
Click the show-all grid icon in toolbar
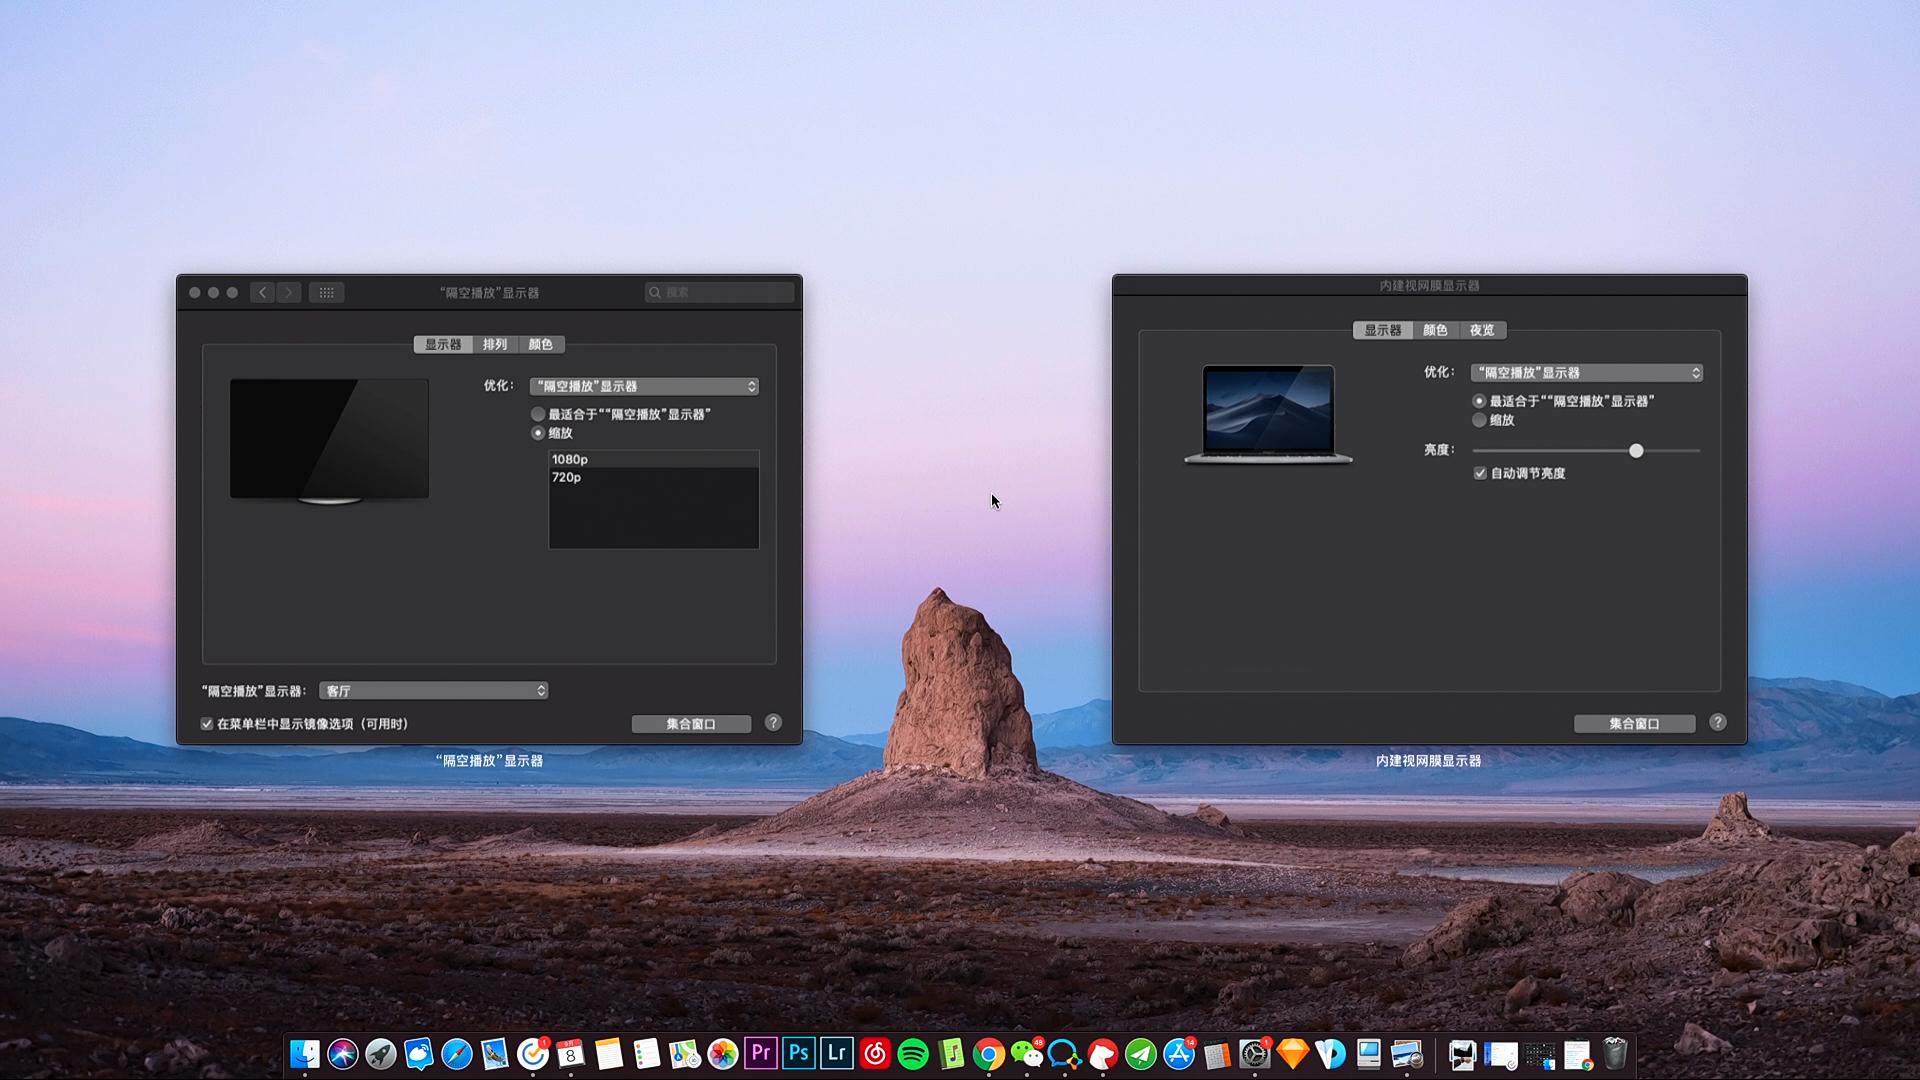326,293
